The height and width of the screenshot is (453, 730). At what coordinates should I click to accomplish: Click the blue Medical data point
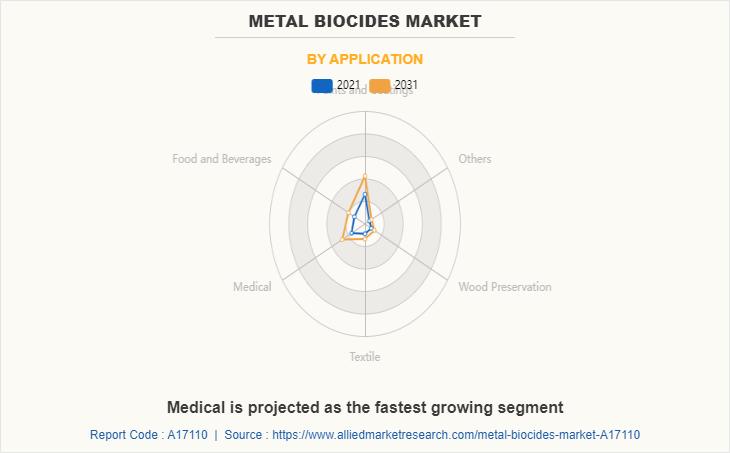pyautogui.click(x=351, y=233)
